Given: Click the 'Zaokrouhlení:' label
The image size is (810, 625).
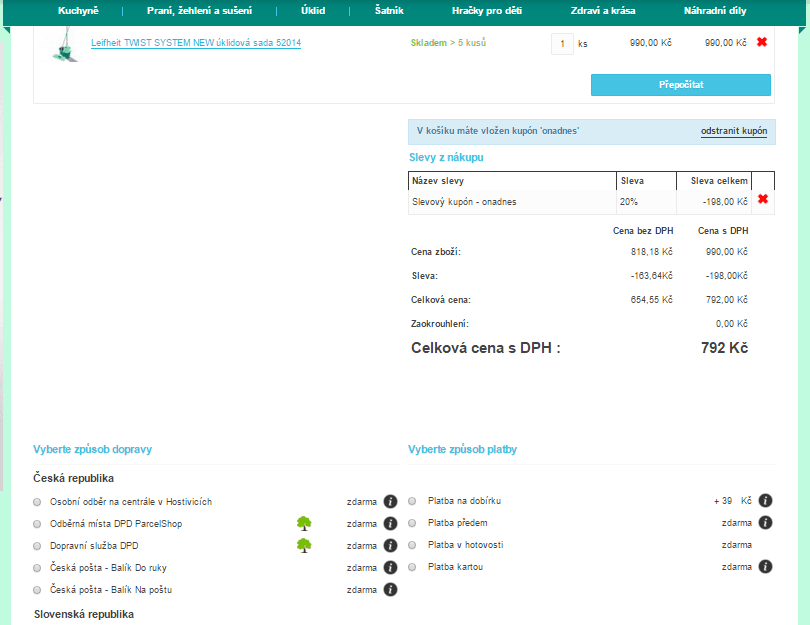Looking at the screenshot, I should (440, 324).
